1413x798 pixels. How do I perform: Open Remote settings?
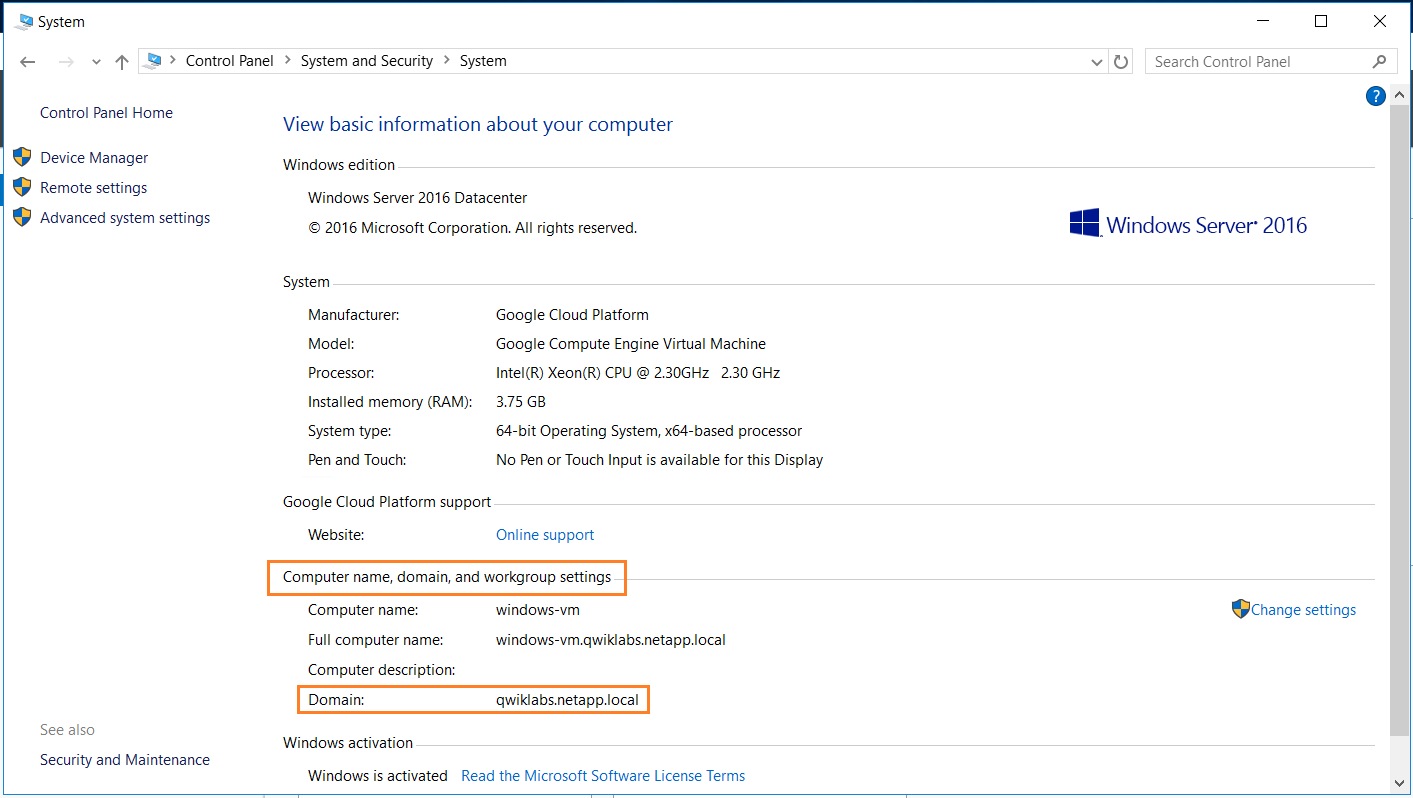click(x=93, y=188)
